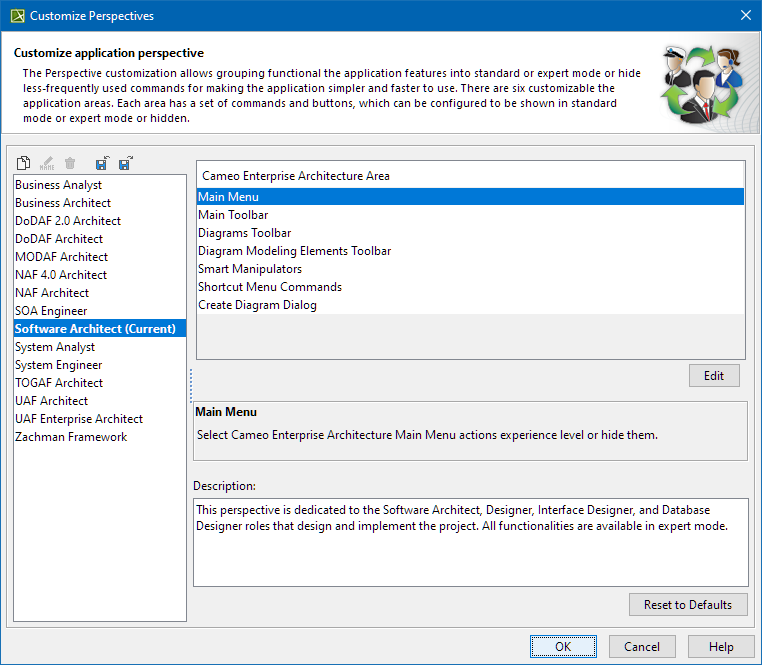The width and height of the screenshot is (762, 665).
Task: Click the Cancel button
Action: 642,647
